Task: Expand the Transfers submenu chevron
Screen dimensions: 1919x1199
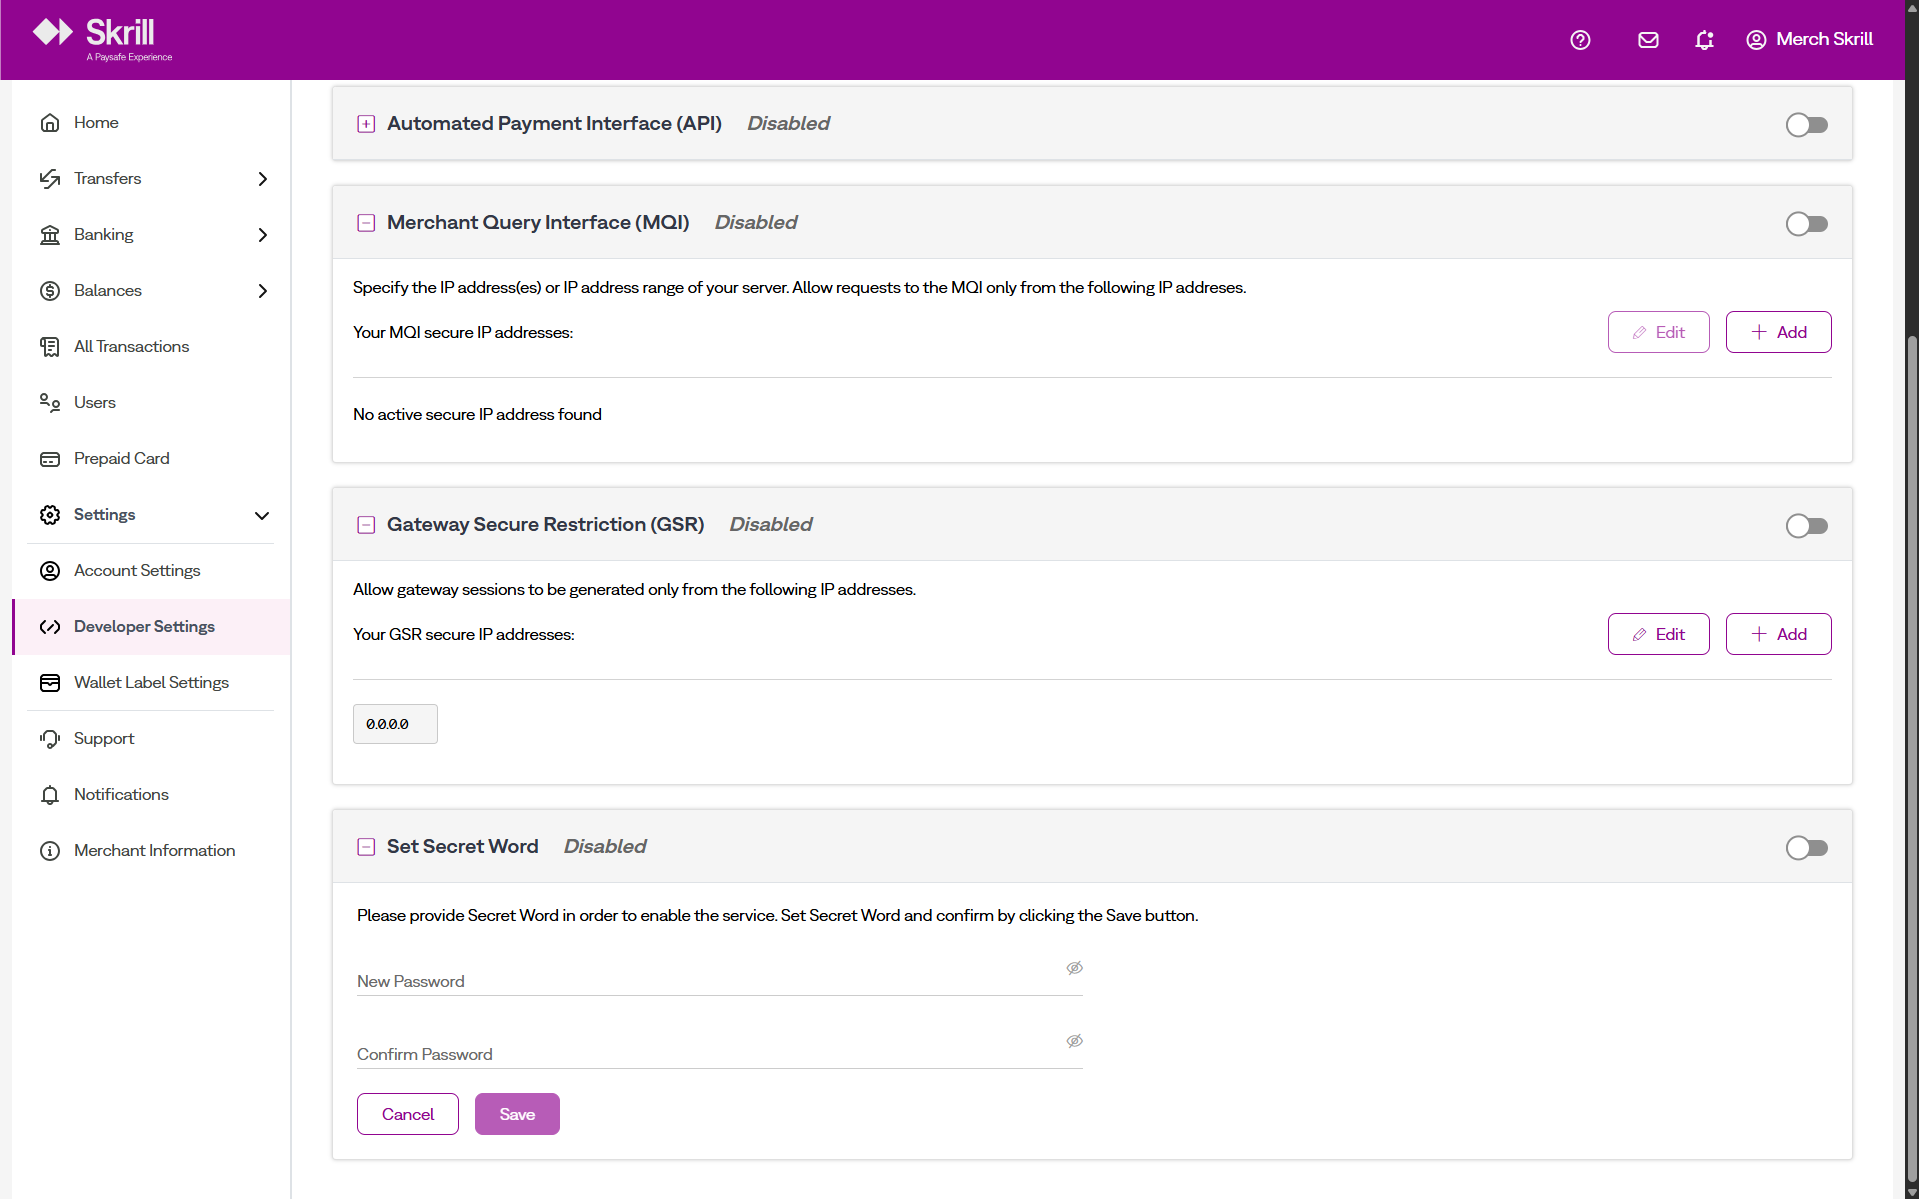Action: (x=262, y=179)
